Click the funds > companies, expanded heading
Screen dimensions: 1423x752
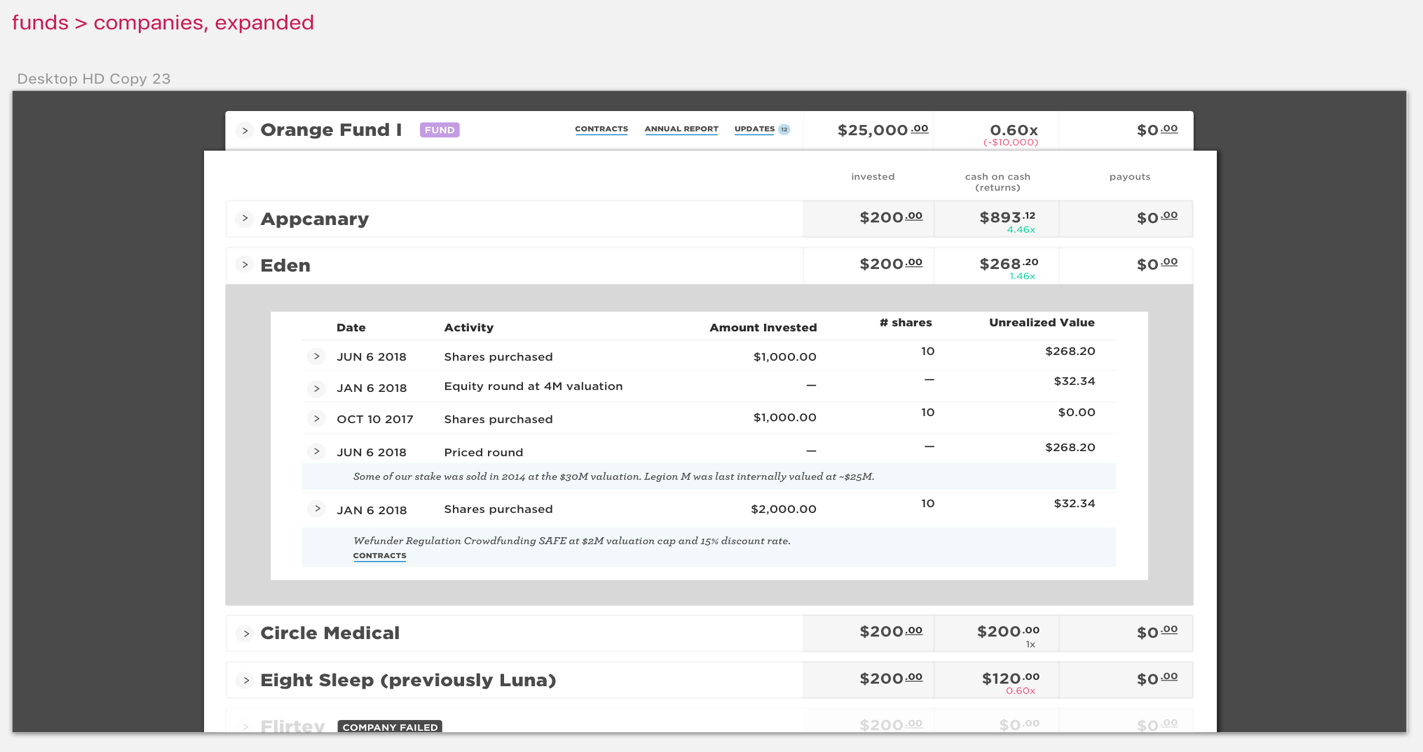coord(163,22)
